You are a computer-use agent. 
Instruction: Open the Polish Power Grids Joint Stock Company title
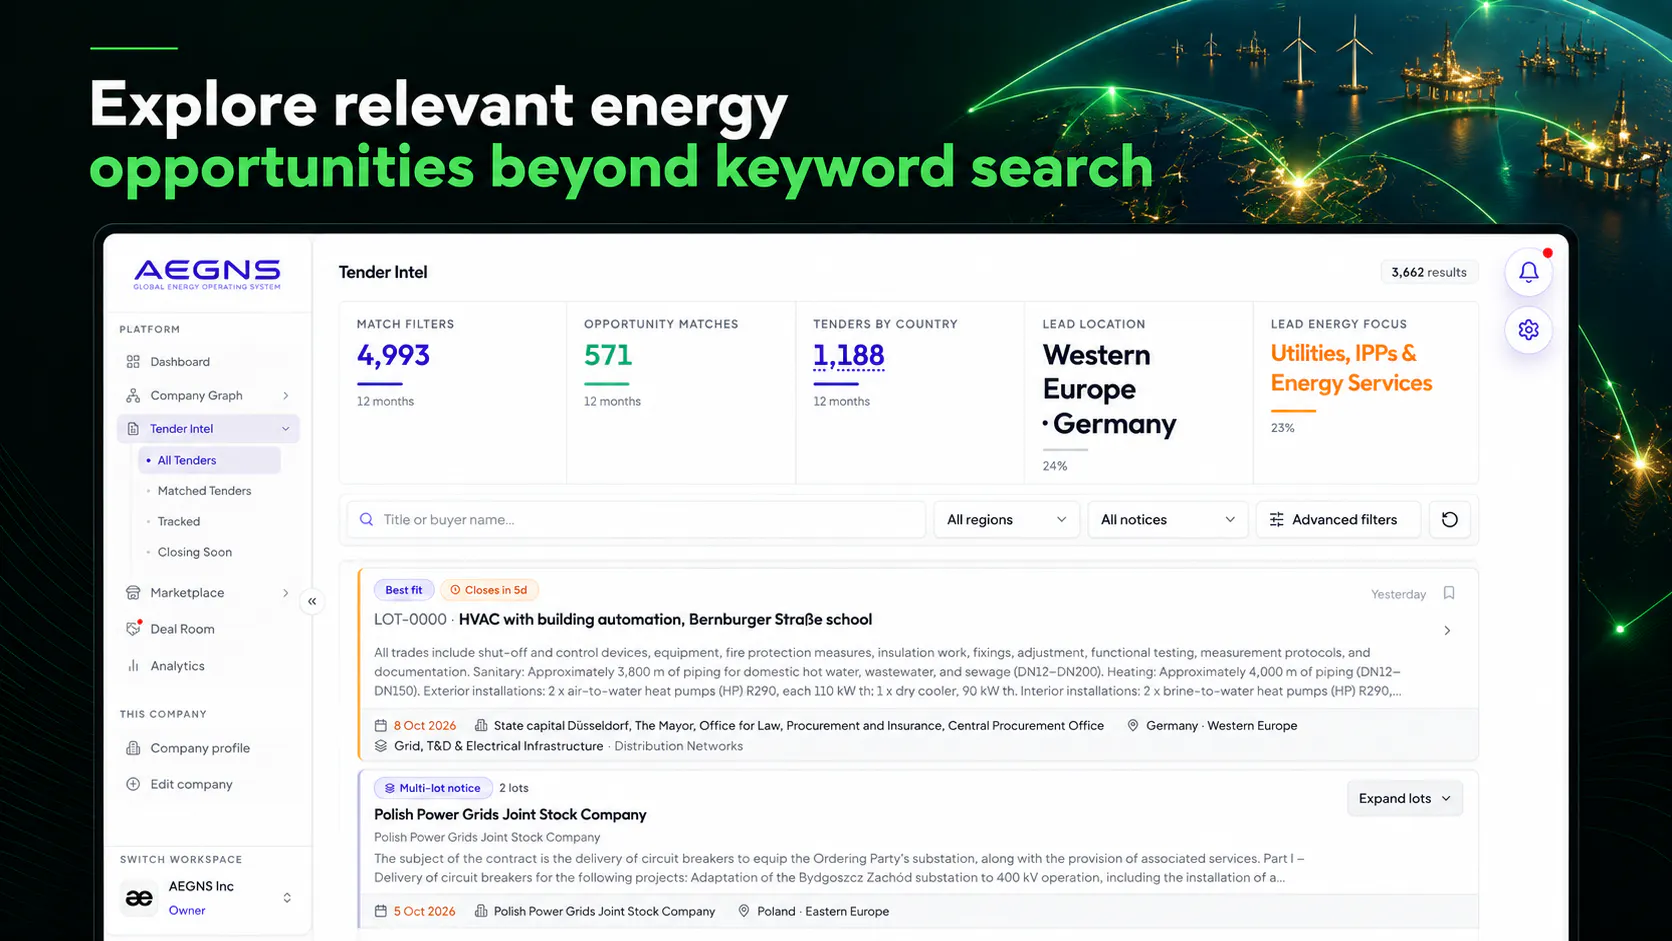[x=510, y=815]
